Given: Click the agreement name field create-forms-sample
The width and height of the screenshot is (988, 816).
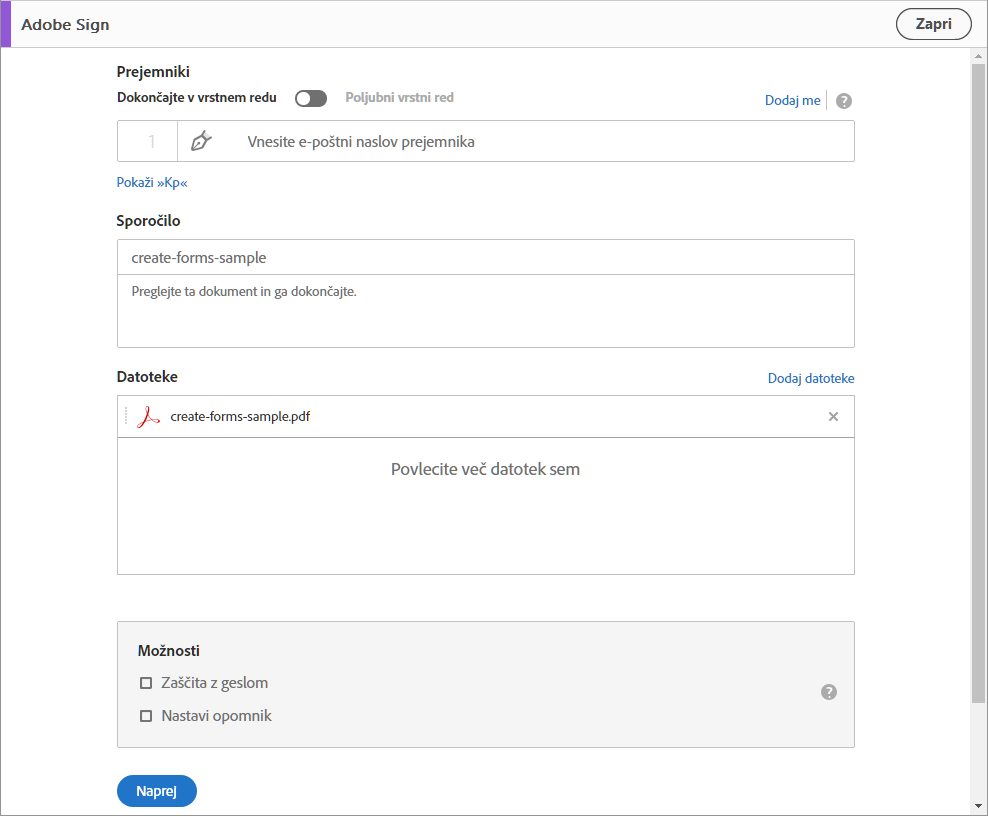Looking at the screenshot, I should [485, 257].
